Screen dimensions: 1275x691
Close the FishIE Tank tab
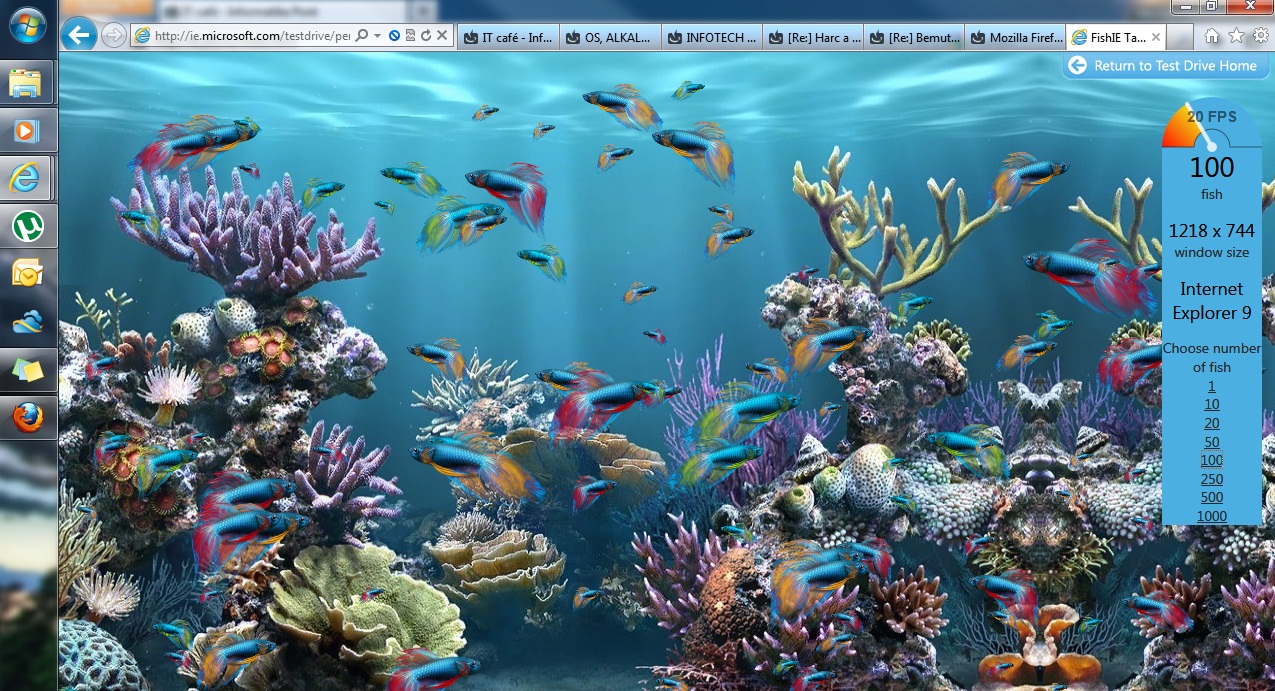click(x=1155, y=38)
